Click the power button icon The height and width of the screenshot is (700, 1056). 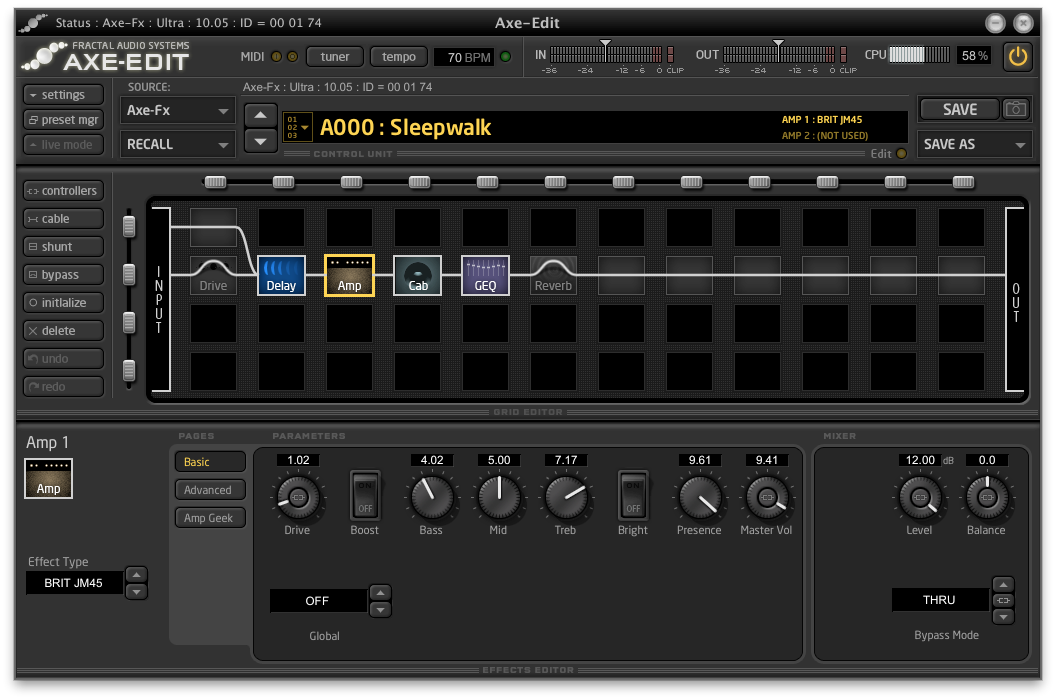1018,56
